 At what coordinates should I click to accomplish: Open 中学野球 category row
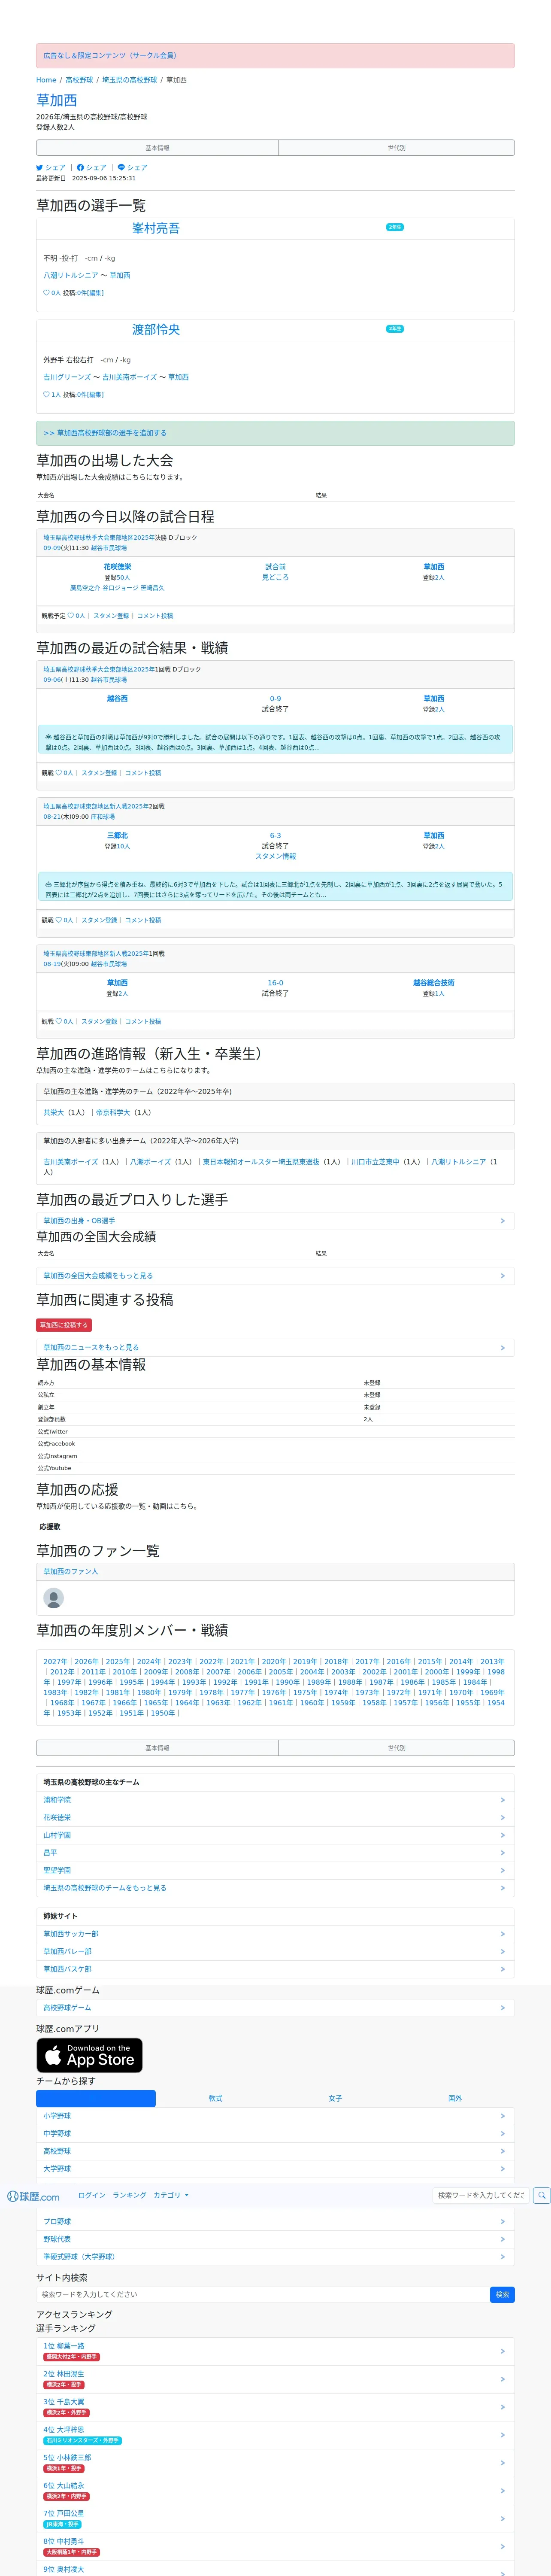pyautogui.click(x=275, y=2133)
